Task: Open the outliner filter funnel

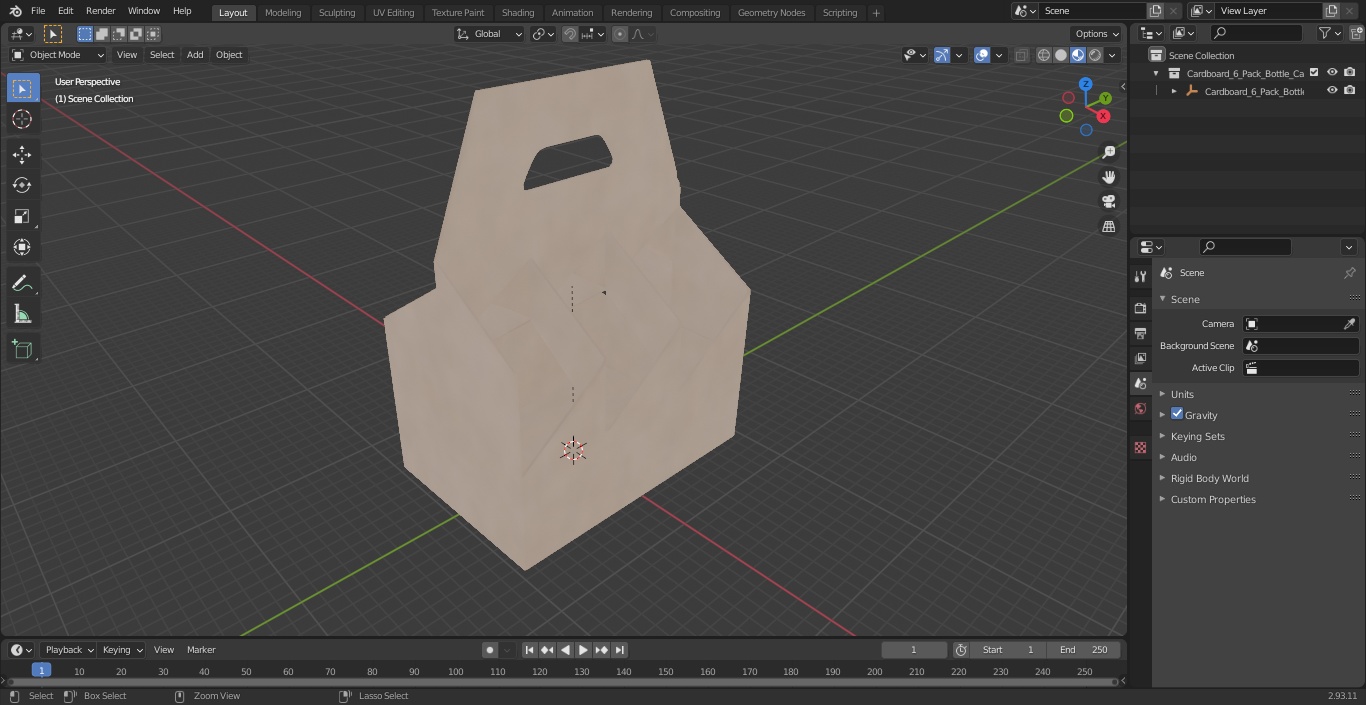Action: tap(1324, 33)
